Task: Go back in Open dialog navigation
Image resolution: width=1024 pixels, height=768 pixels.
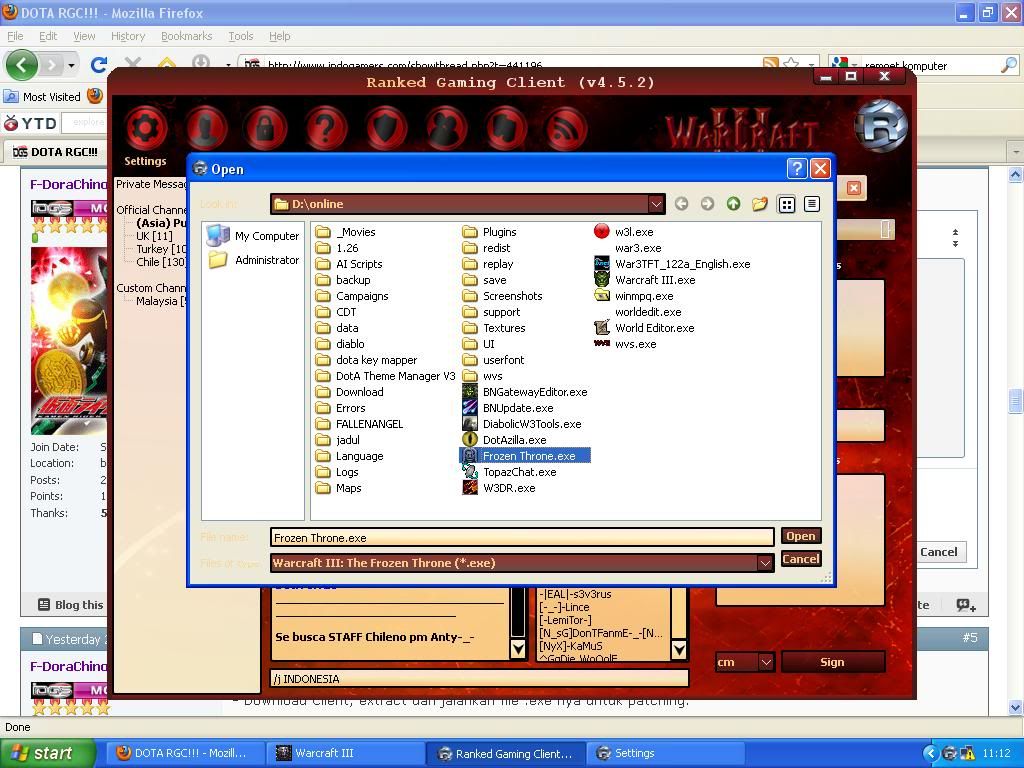Action: point(681,204)
